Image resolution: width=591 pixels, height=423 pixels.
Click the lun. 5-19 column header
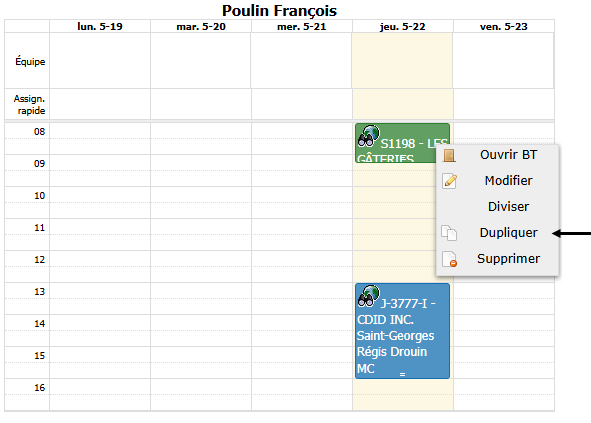click(100, 26)
